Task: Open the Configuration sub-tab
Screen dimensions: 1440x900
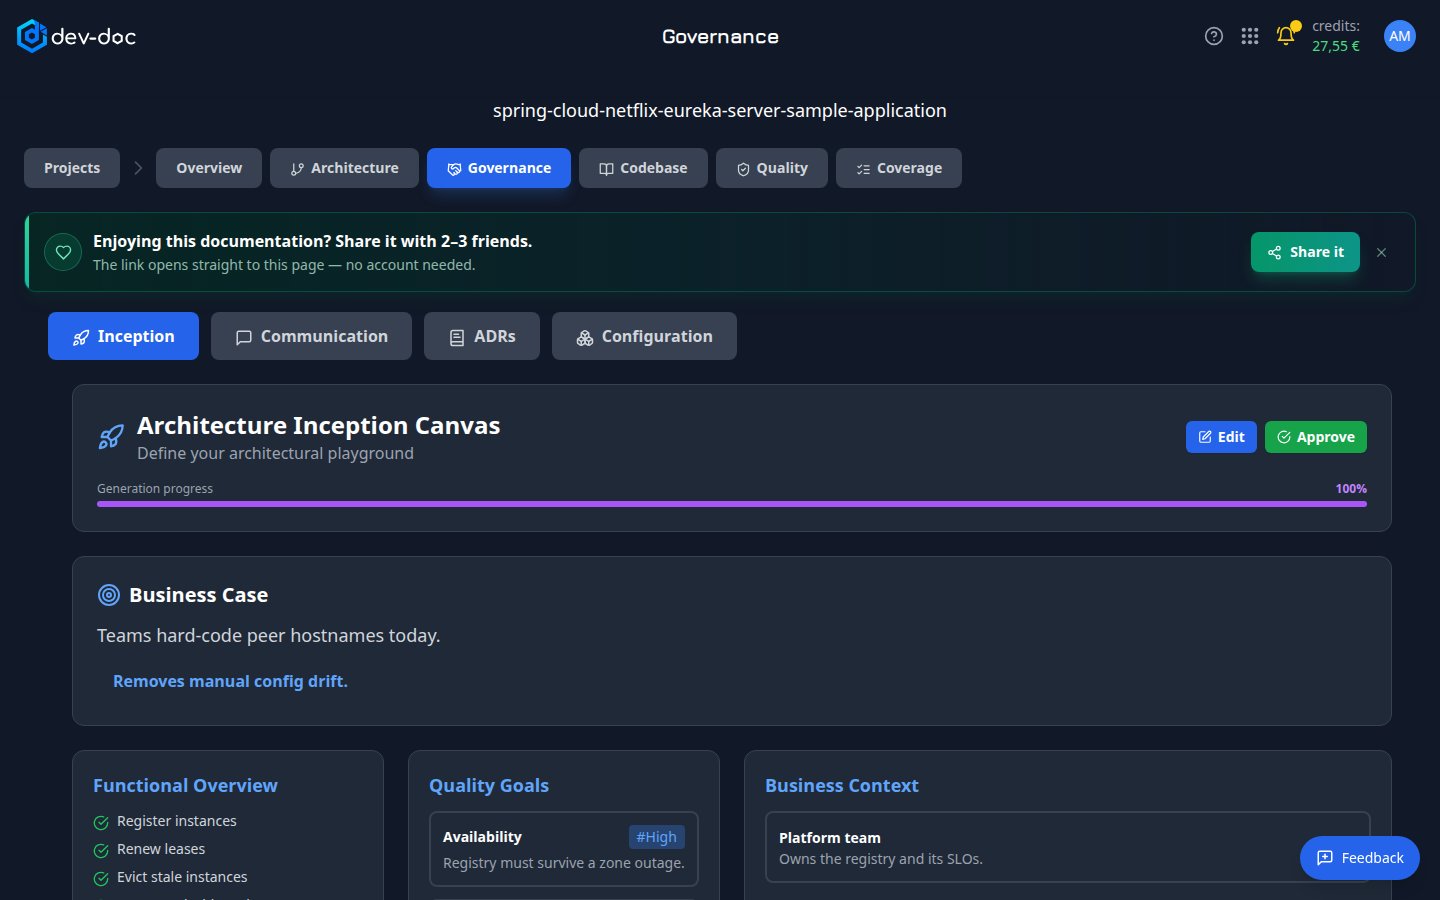Action: pyautogui.click(x=644, y=336)
